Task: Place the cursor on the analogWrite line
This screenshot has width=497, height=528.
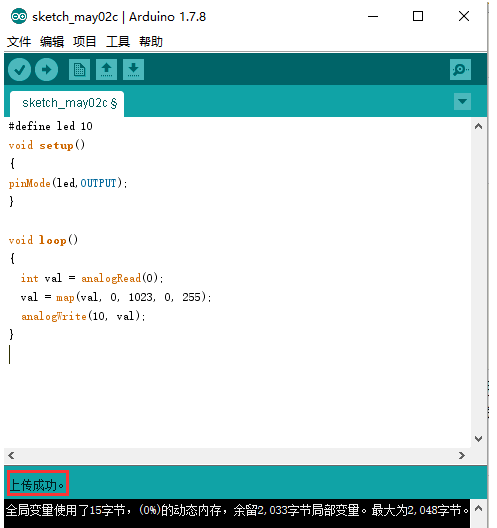Action: pos(83,316)
